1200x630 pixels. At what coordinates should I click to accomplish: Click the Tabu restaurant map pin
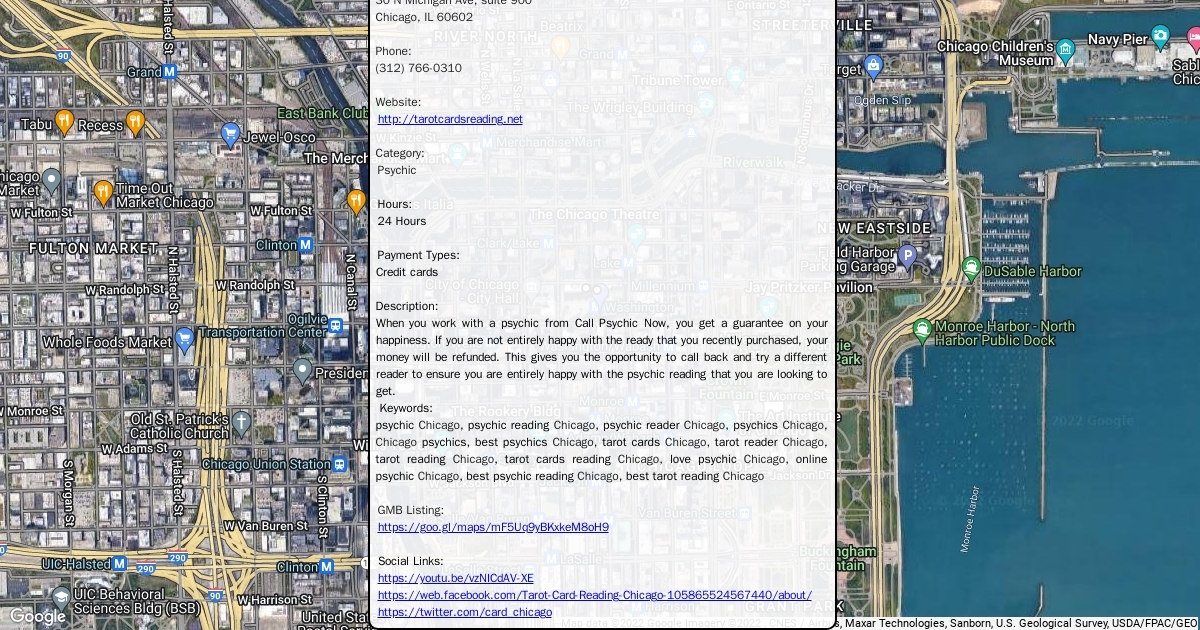tap(64, 122)
